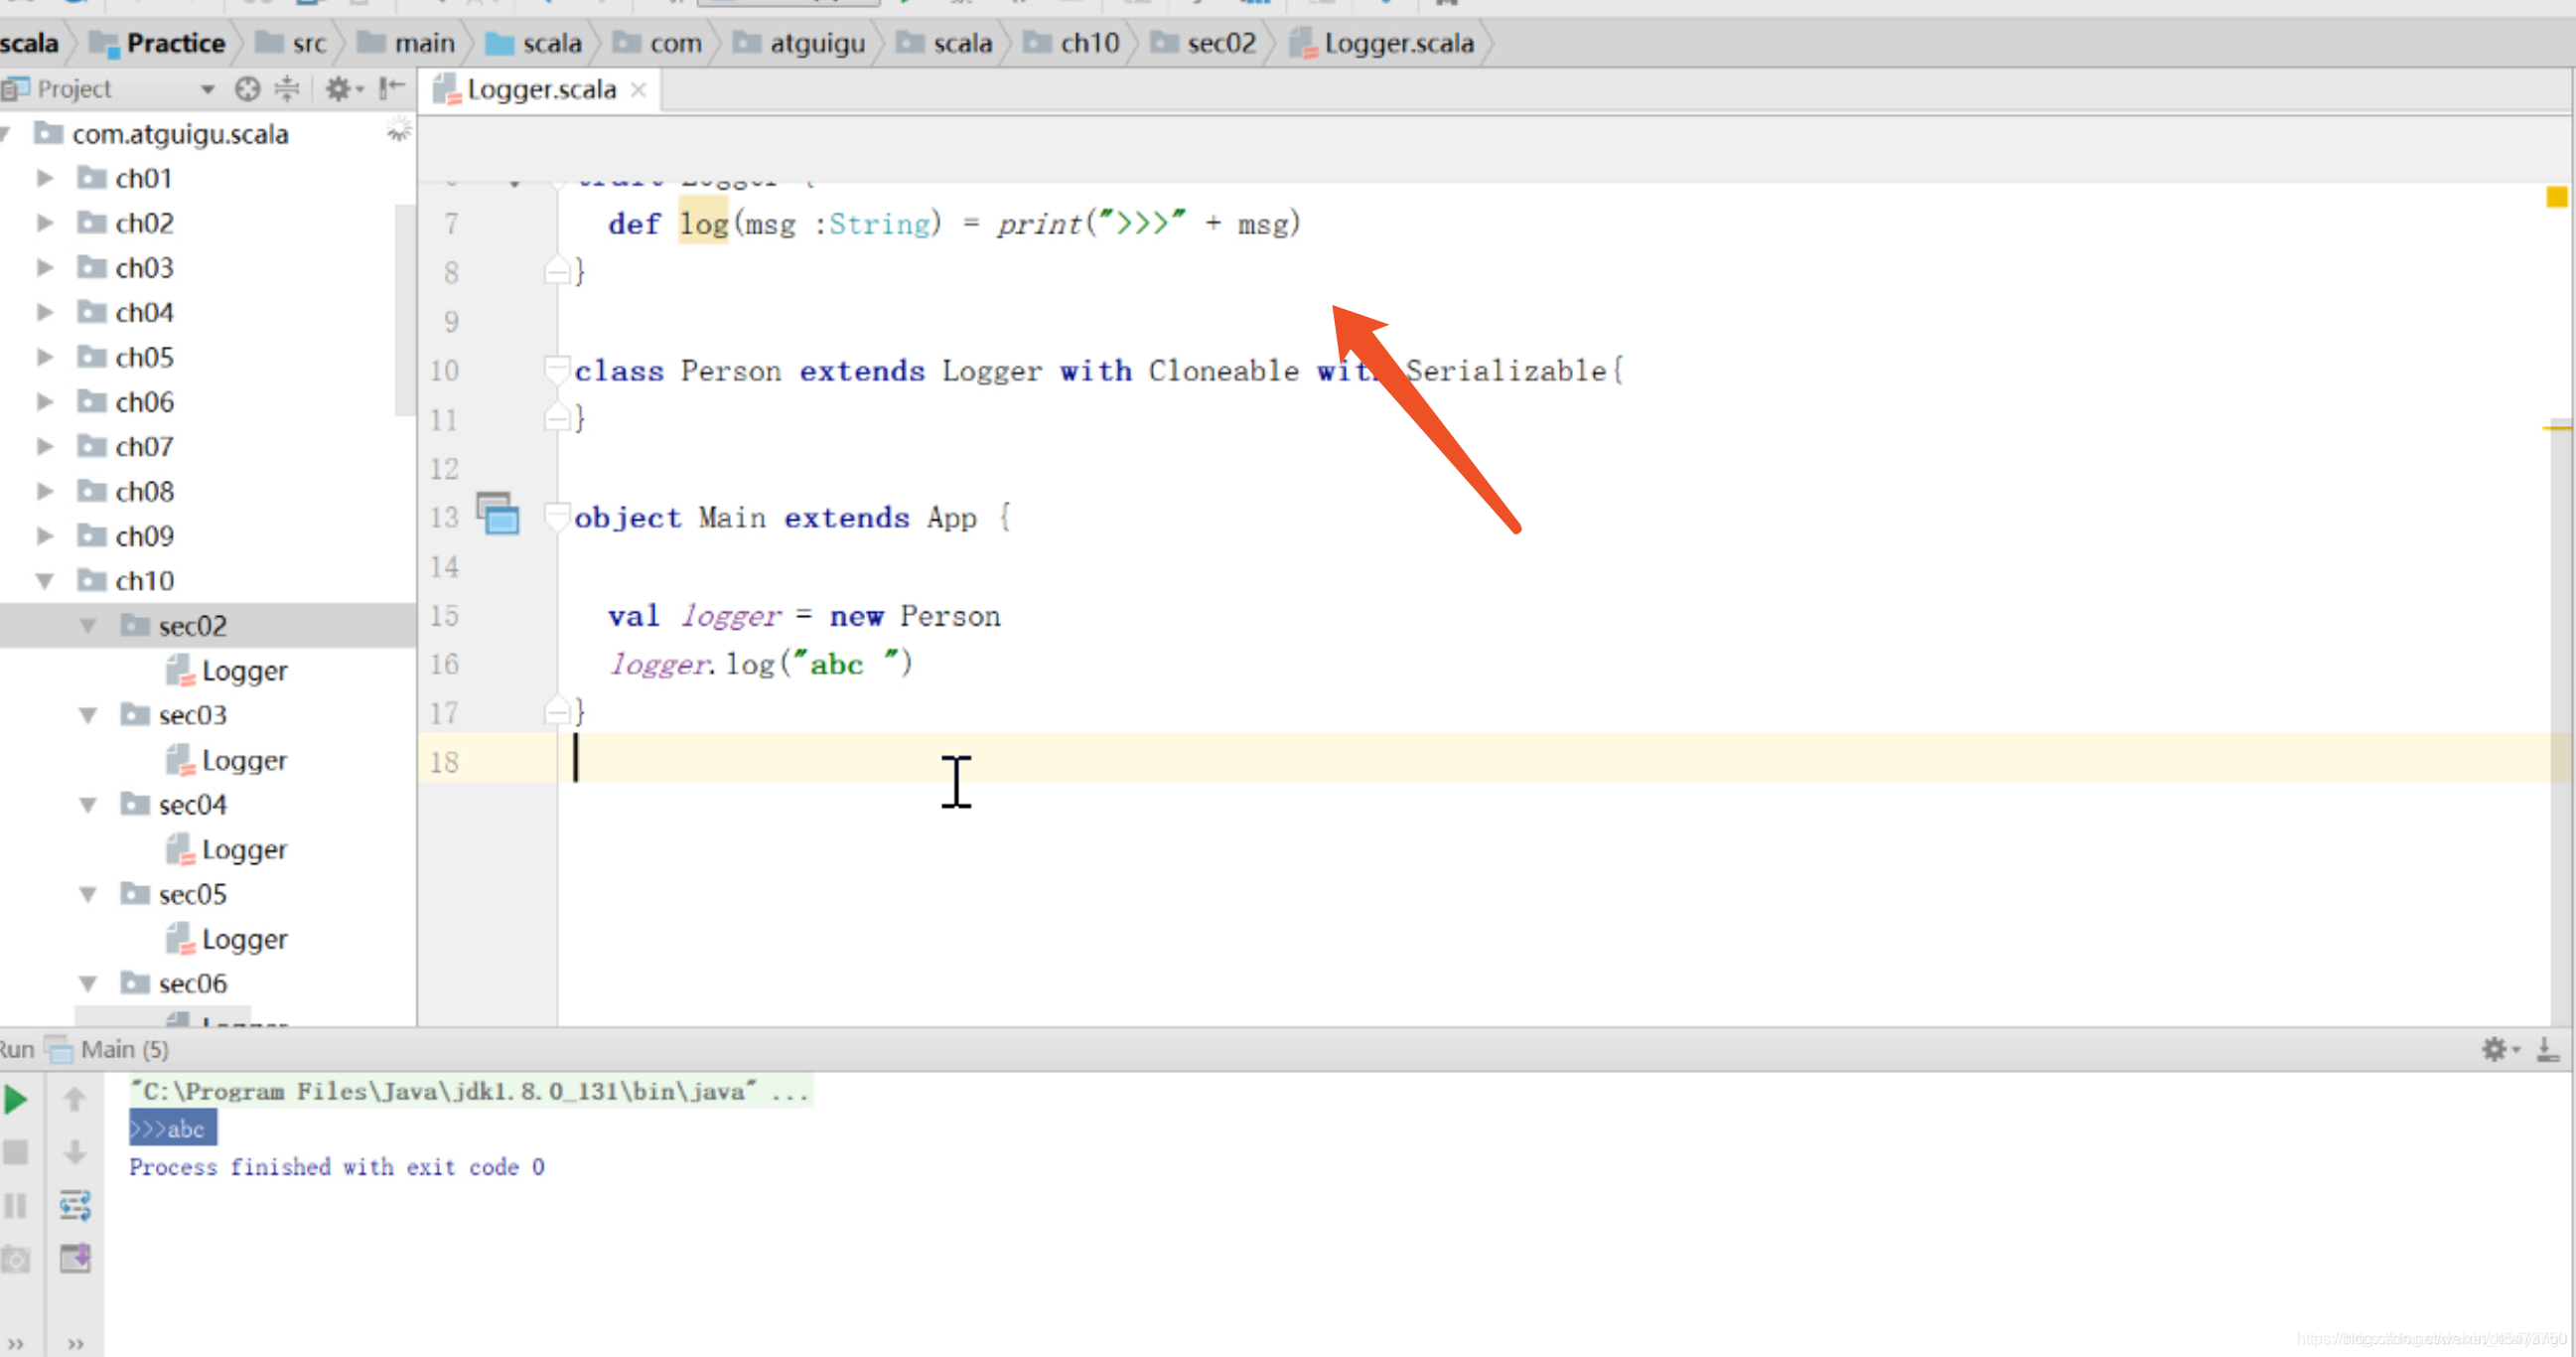This screenshot has height=1357, width=2576.
Task: Toggle soft-wrap in Run console
Action: coord(75,1206)
